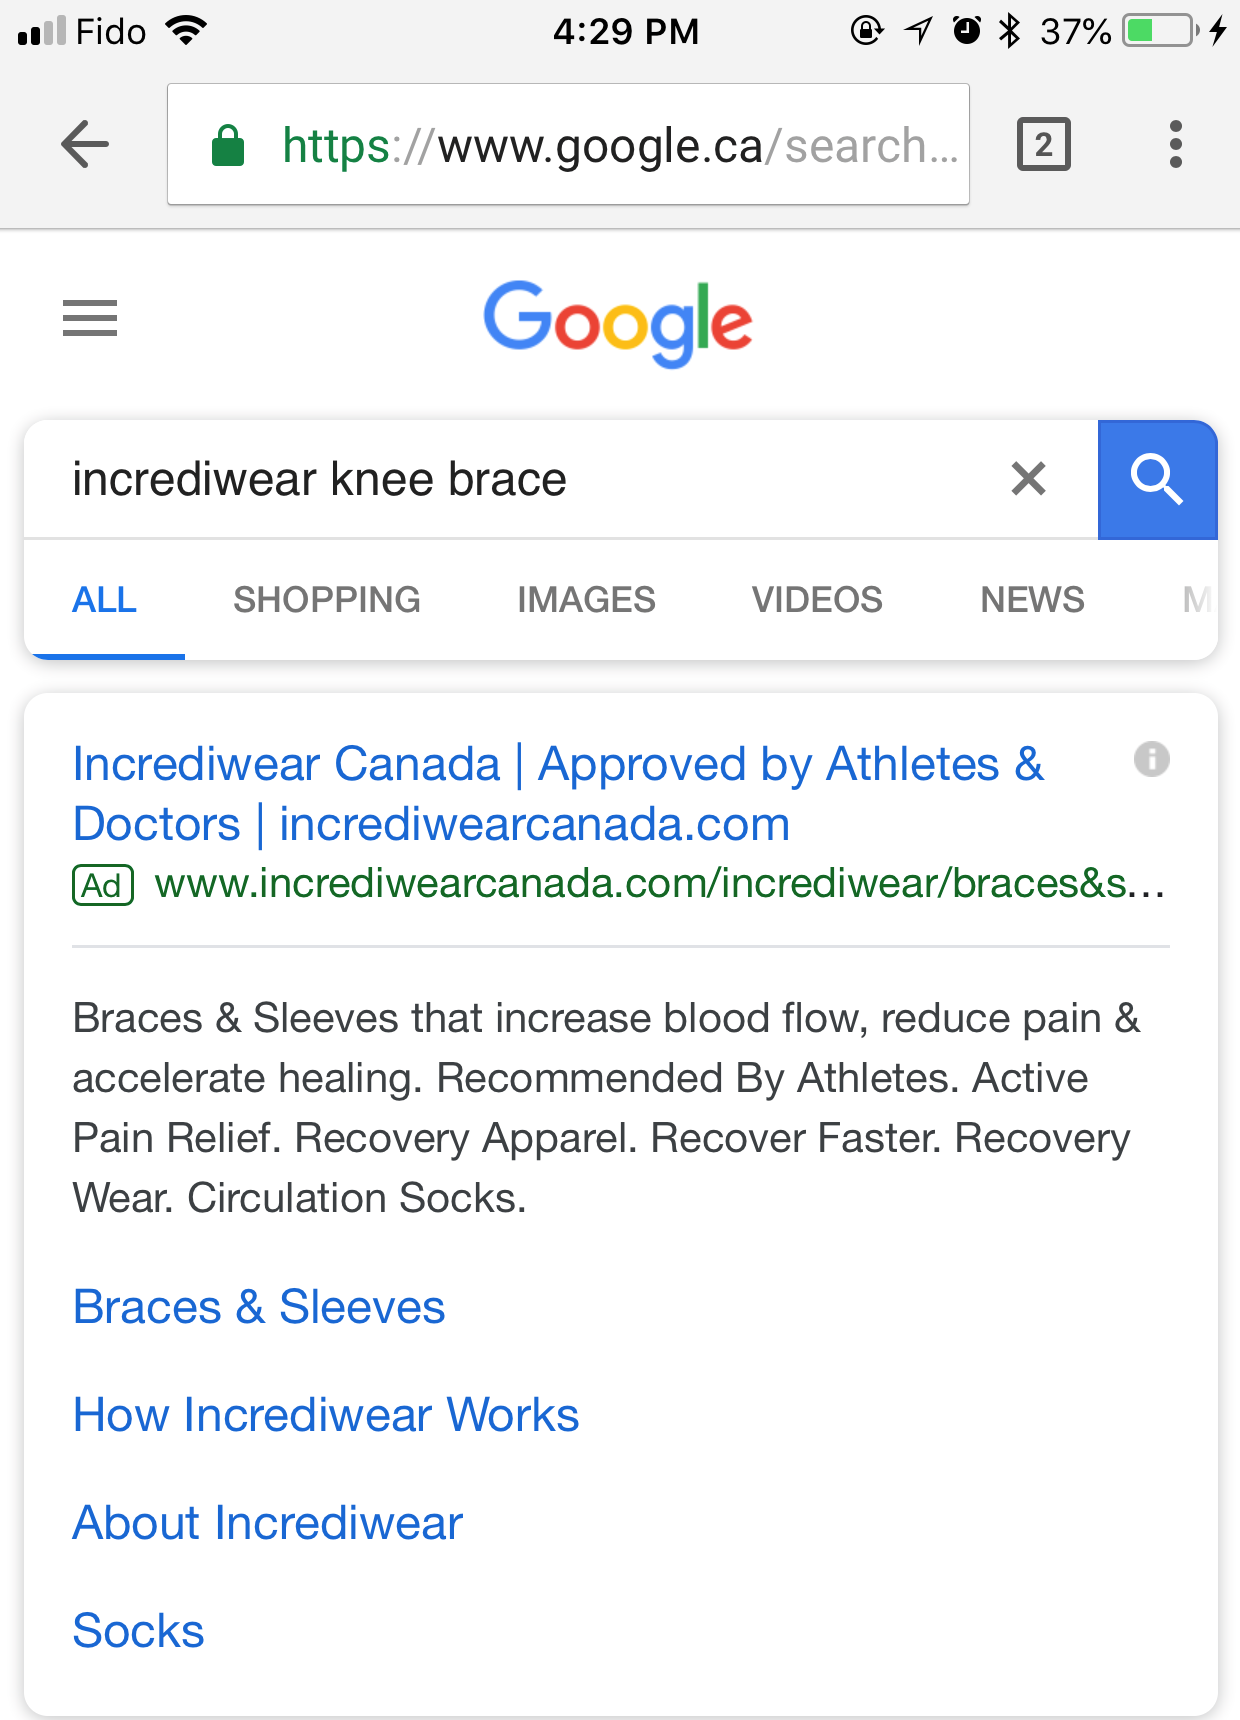The image size is (1240, 1720).
Task: Open the tab switcher showing 2 tabs
Action: (1043, 145)
